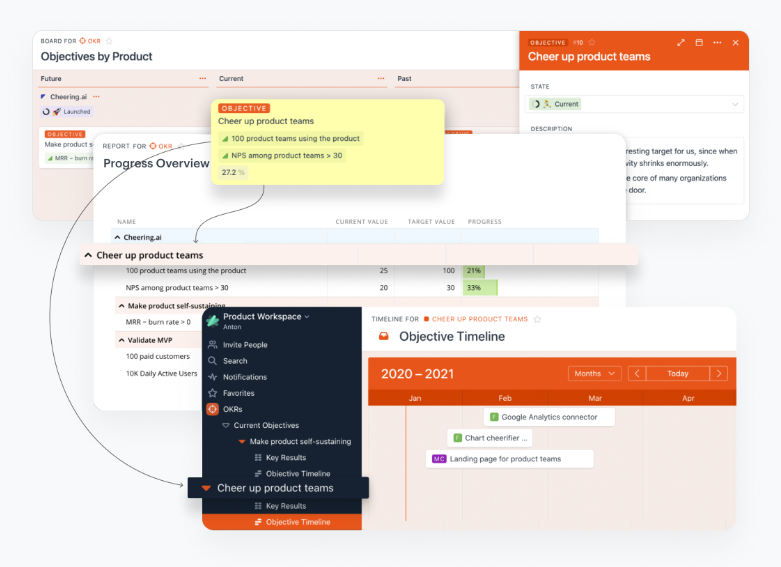Image resolution: width=781 pixels, height=567 pixels.
Task: Open the Months timescale dropdown
Action: pos(594,373)
